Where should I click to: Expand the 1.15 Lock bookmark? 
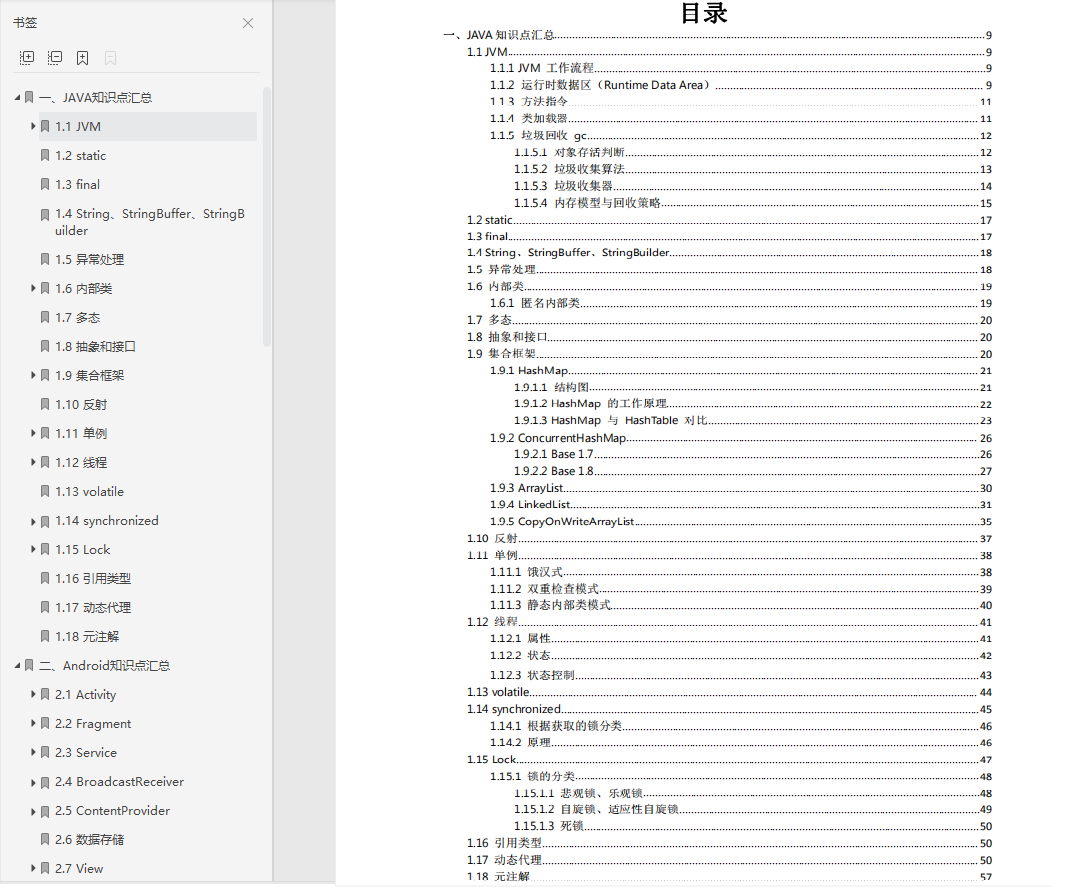pos(32,549)
